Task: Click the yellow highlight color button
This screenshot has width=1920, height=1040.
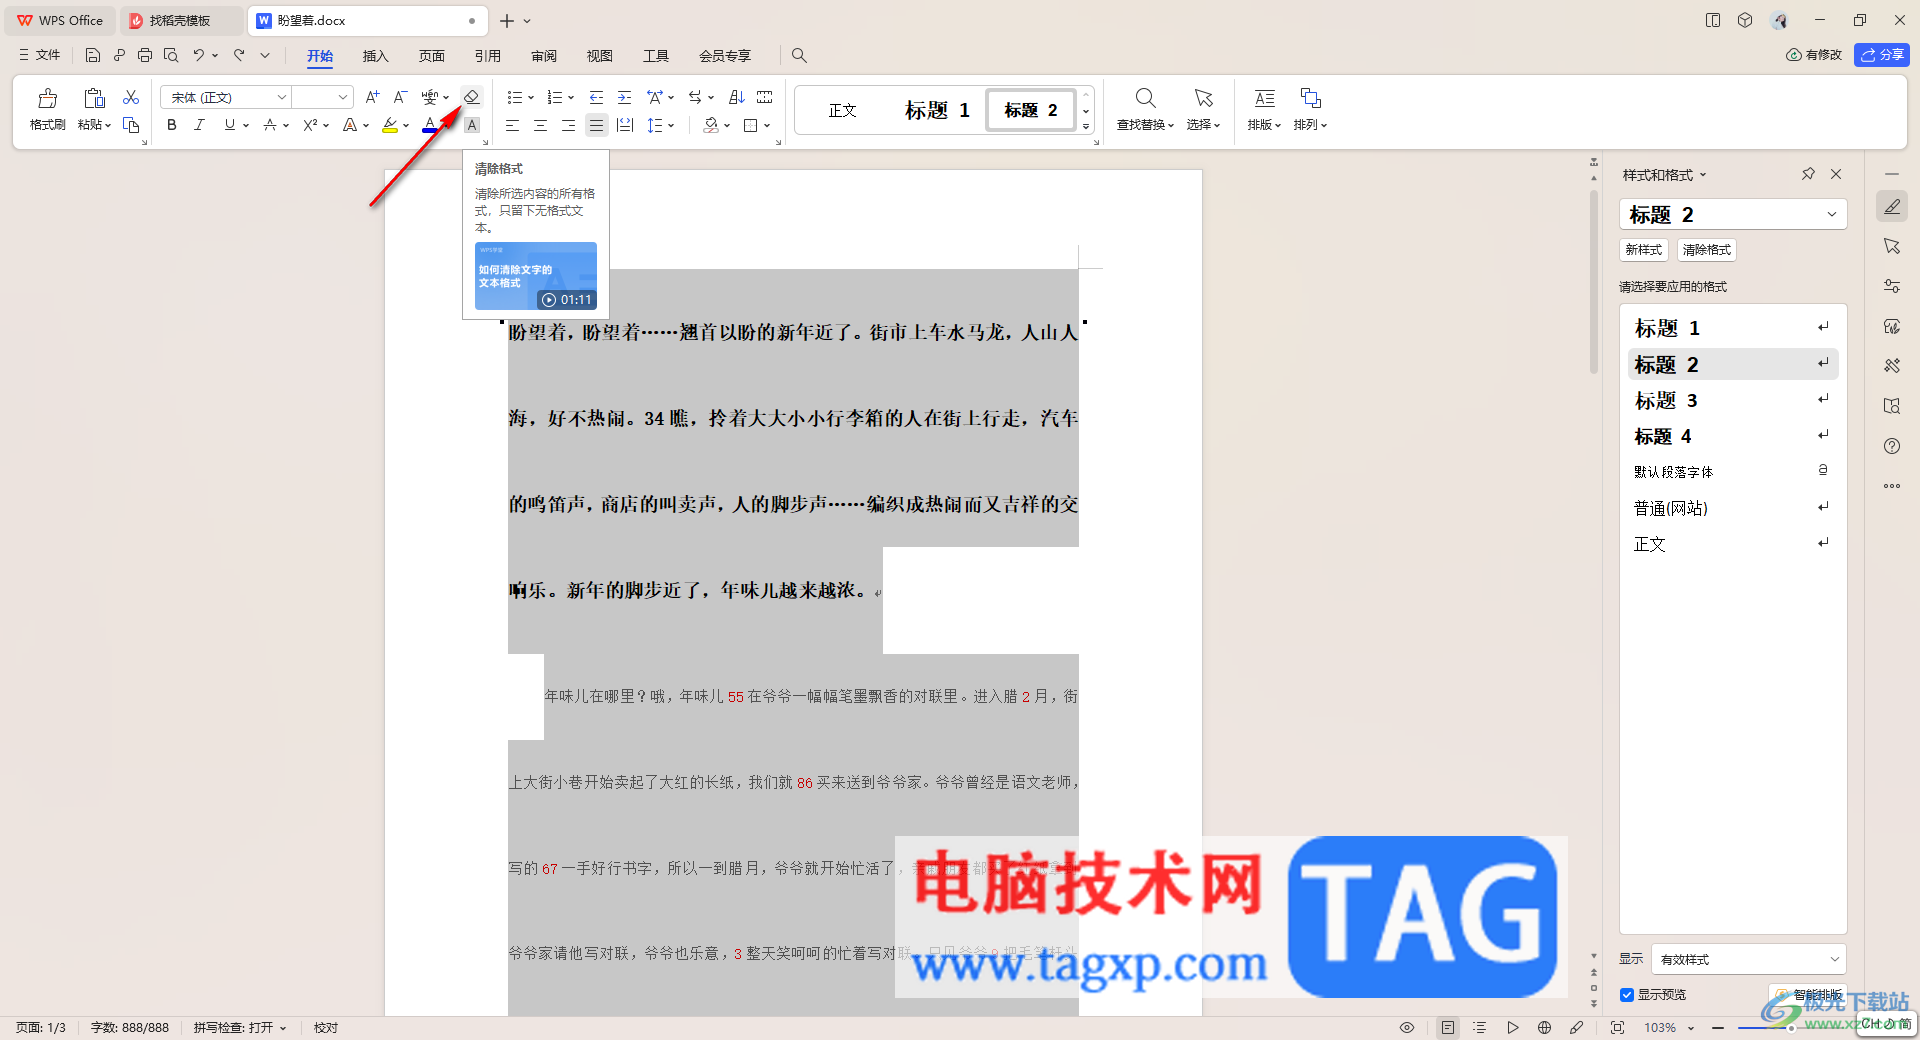Action: coord(389,125)
